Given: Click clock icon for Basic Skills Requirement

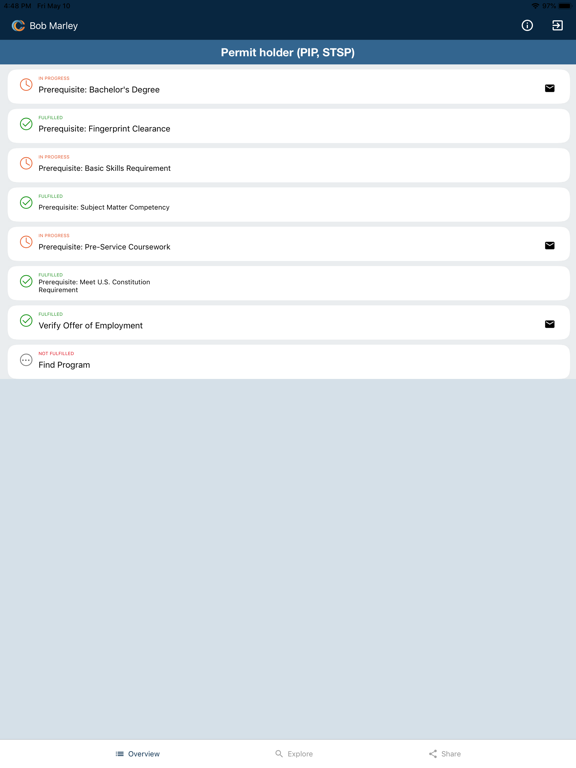Looking at the screenshot, I should point(26,163).
